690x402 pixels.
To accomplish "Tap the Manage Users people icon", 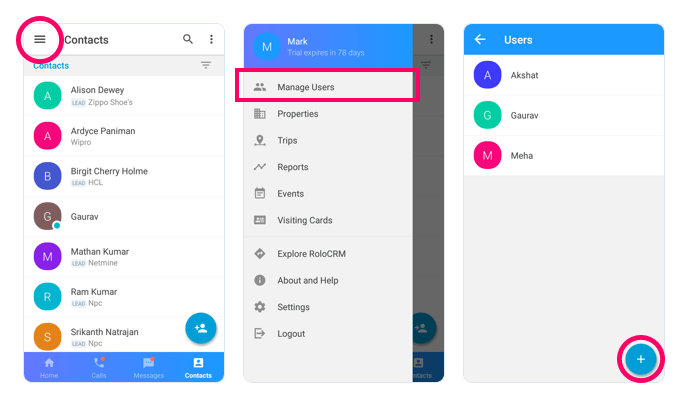I will click(260, 87).
